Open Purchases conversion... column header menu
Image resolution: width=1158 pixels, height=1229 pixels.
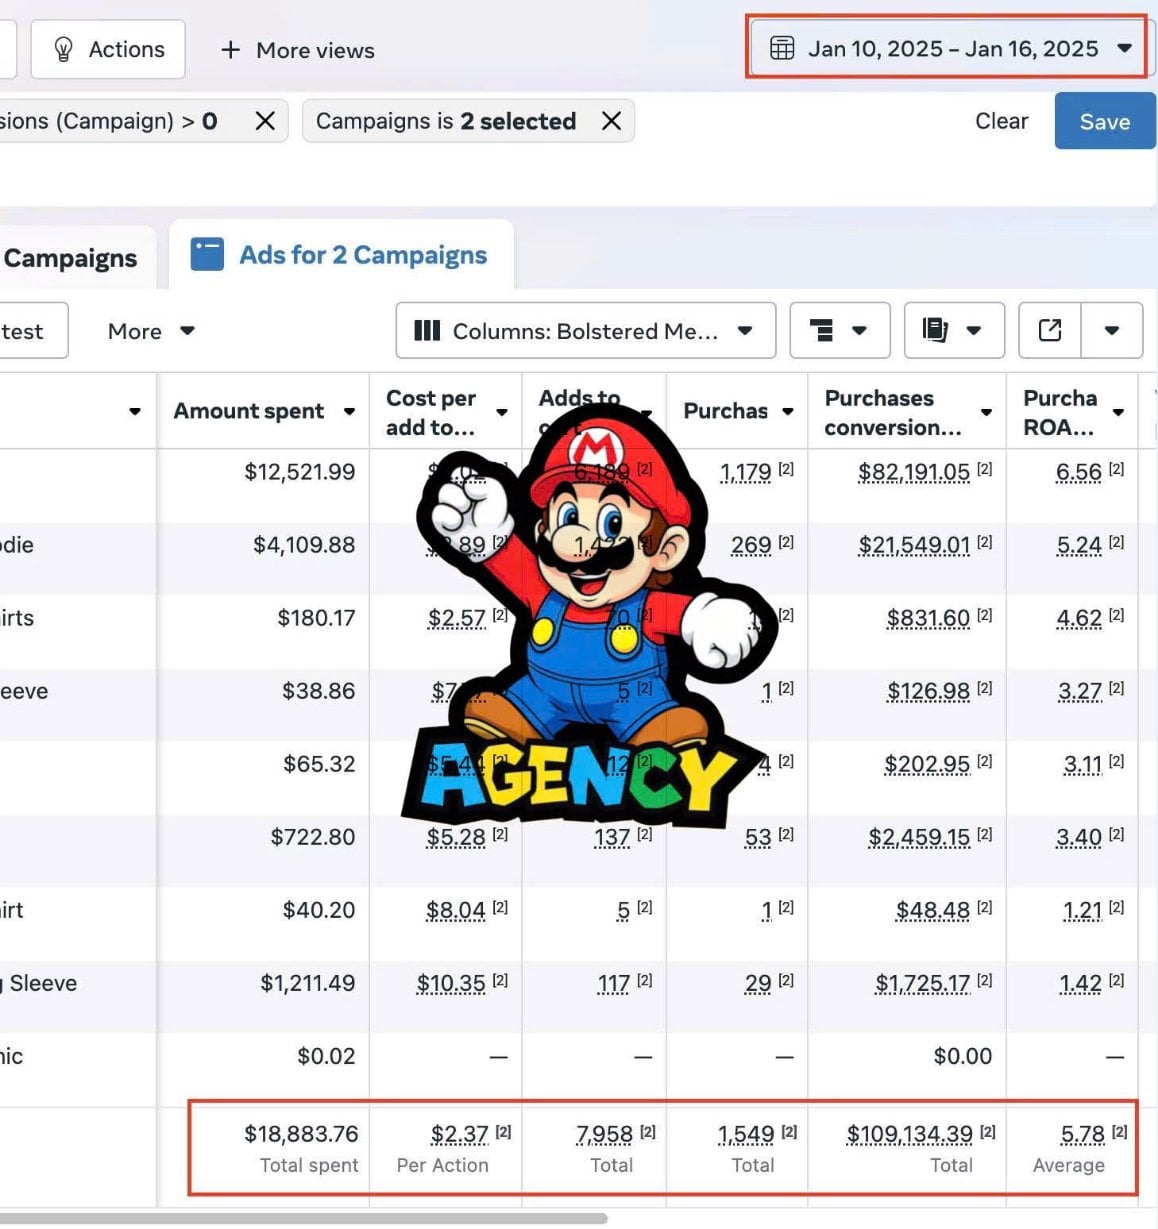[x=986, y=412]
